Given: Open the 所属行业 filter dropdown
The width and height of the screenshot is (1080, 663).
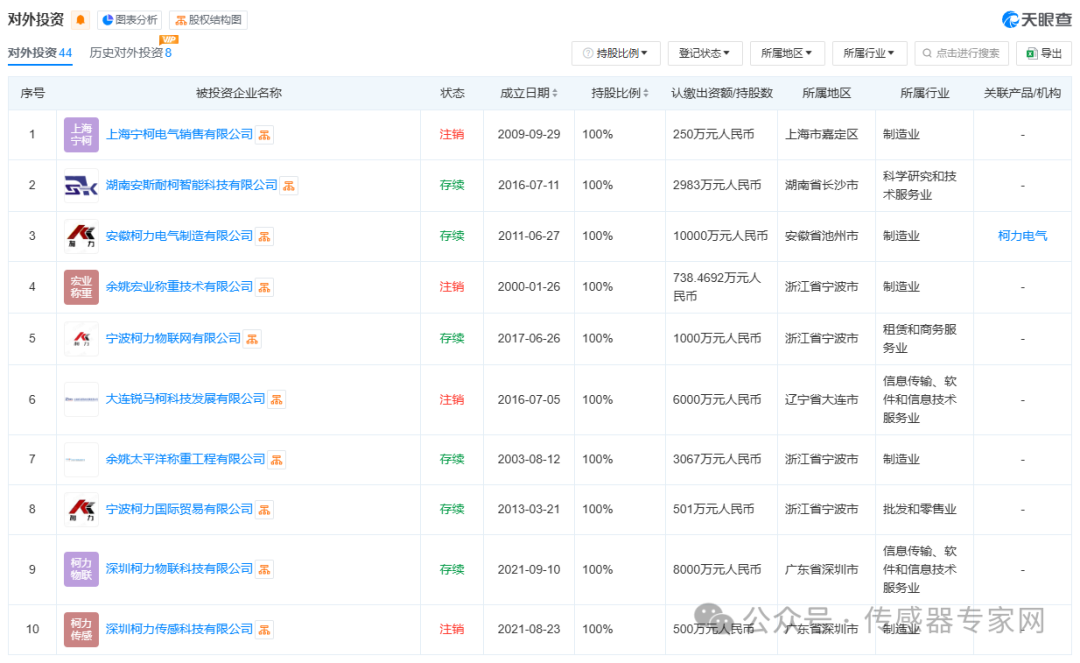Looking at the screenshot, I should [x=869, y=53].
